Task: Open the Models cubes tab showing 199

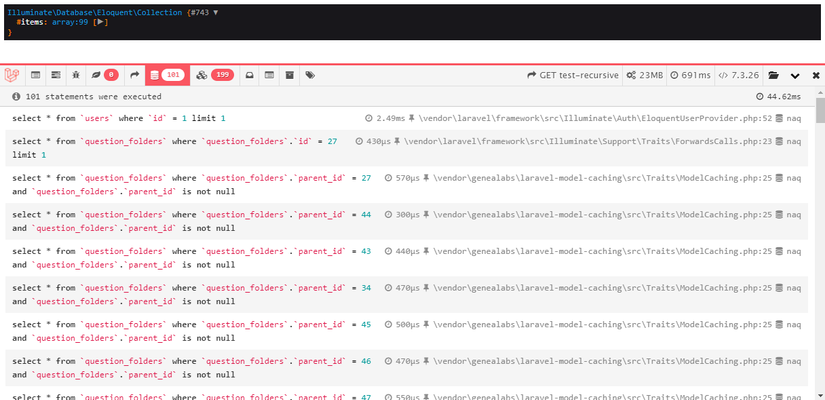Action: (215, 75)
